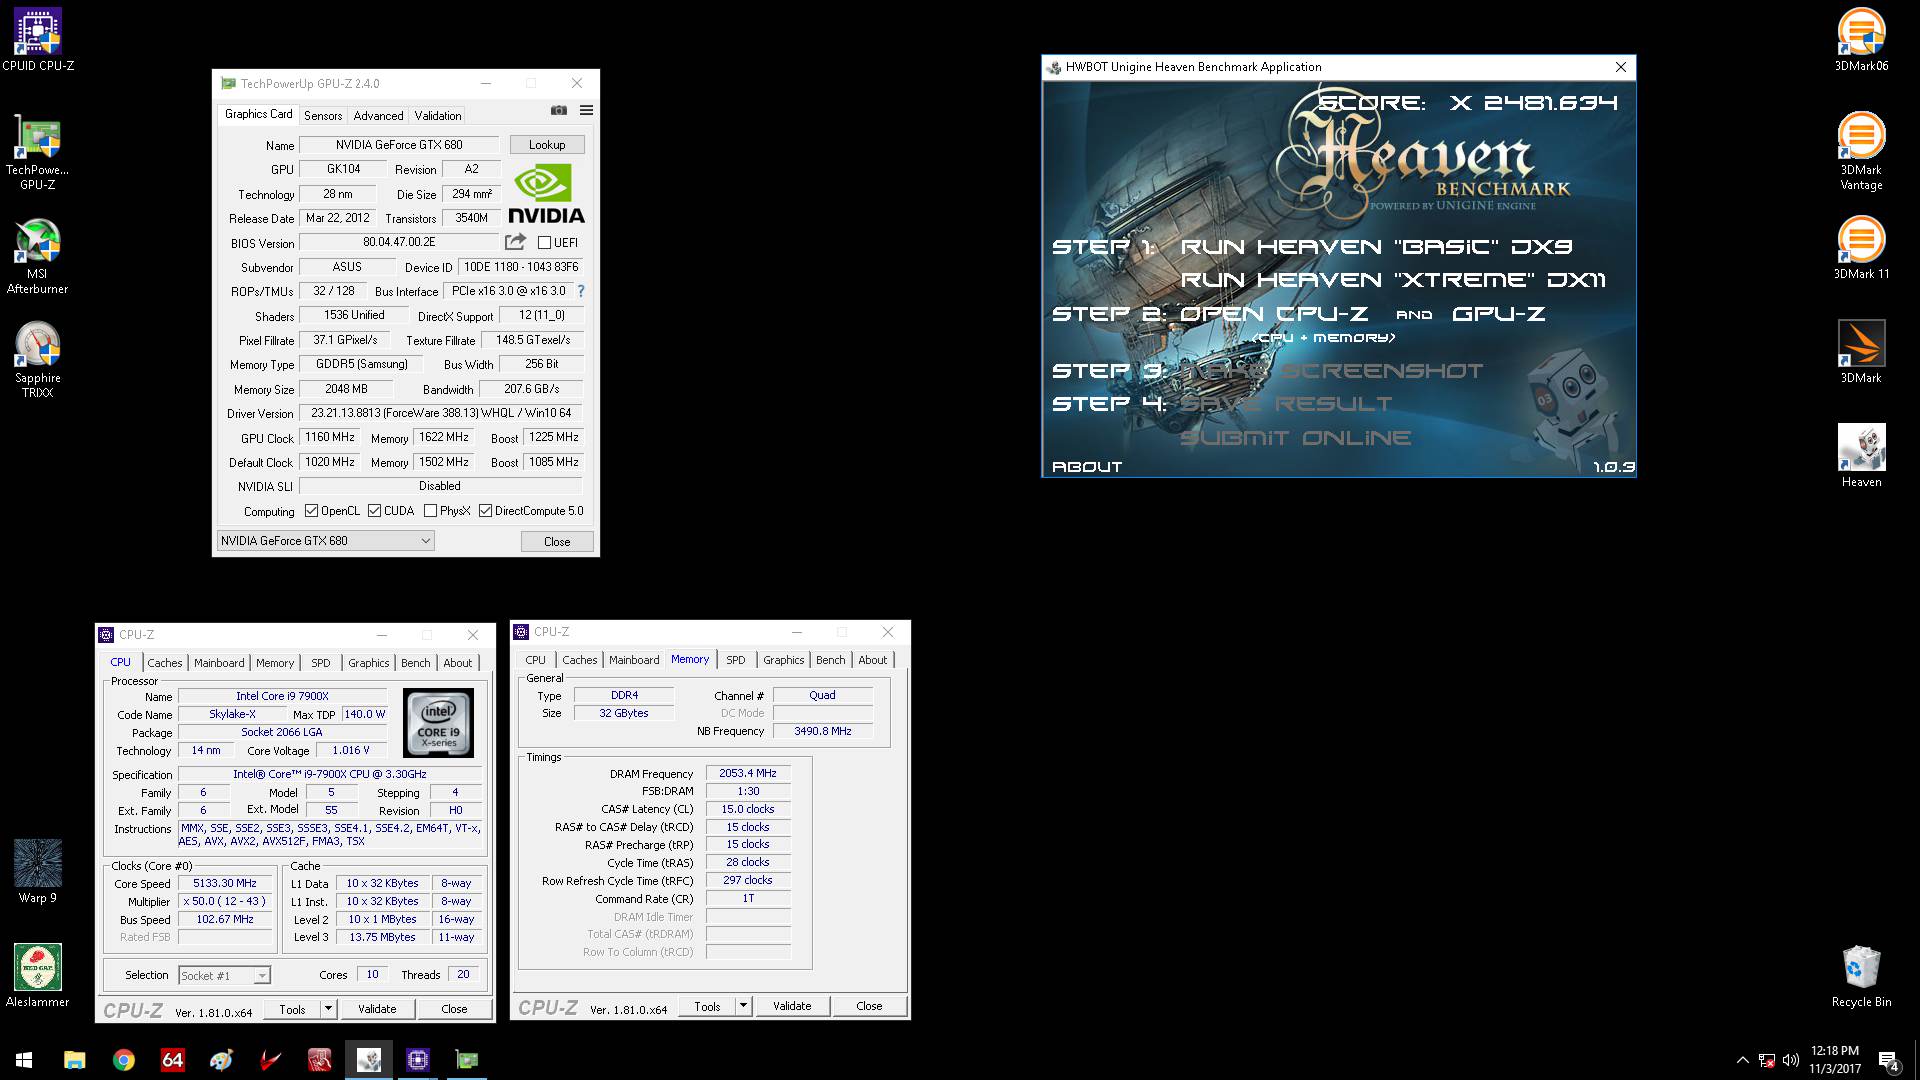Click CPU-Z taskbar icon
1920x1080 pixels.
417,1060
